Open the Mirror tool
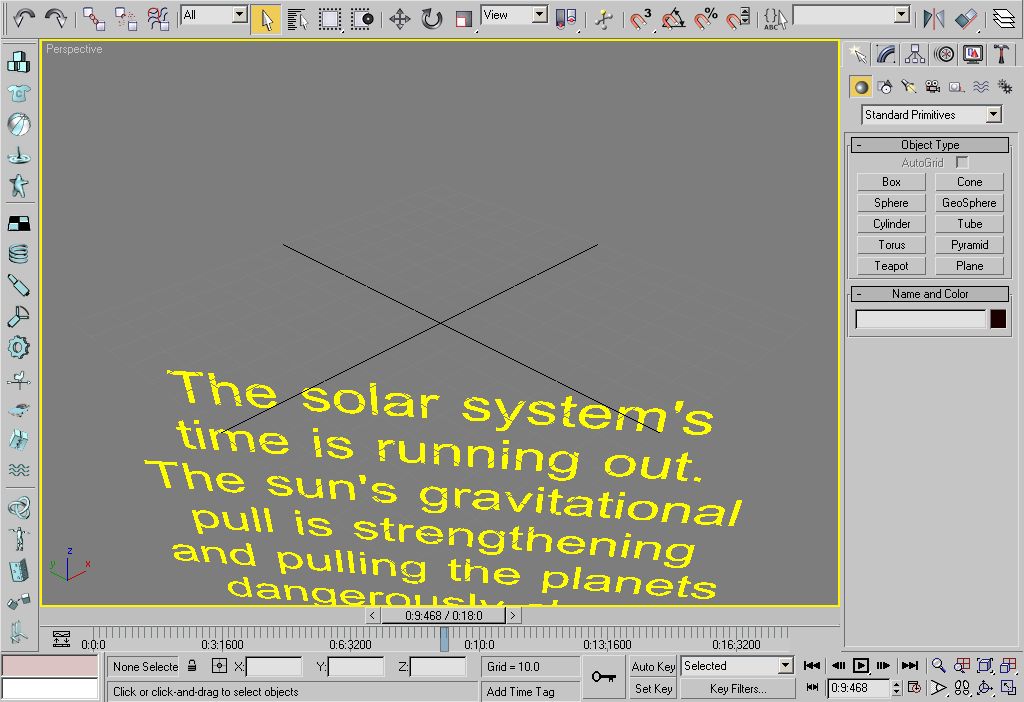This screenshot has width=1024, height=702. tap(933, 18)
